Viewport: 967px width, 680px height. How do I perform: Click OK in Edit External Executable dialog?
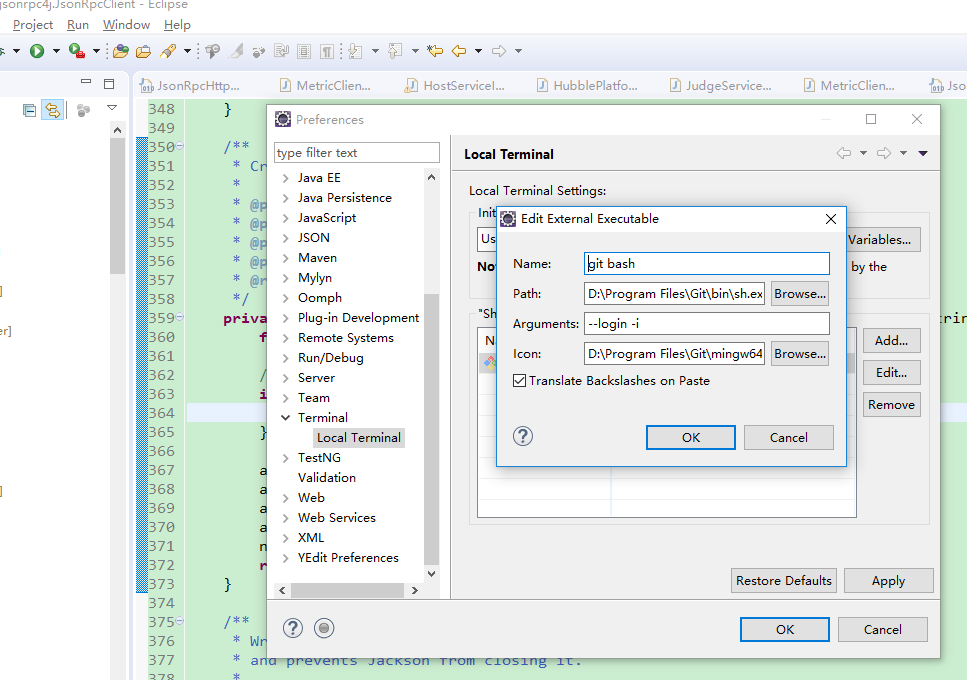(690, 437)
